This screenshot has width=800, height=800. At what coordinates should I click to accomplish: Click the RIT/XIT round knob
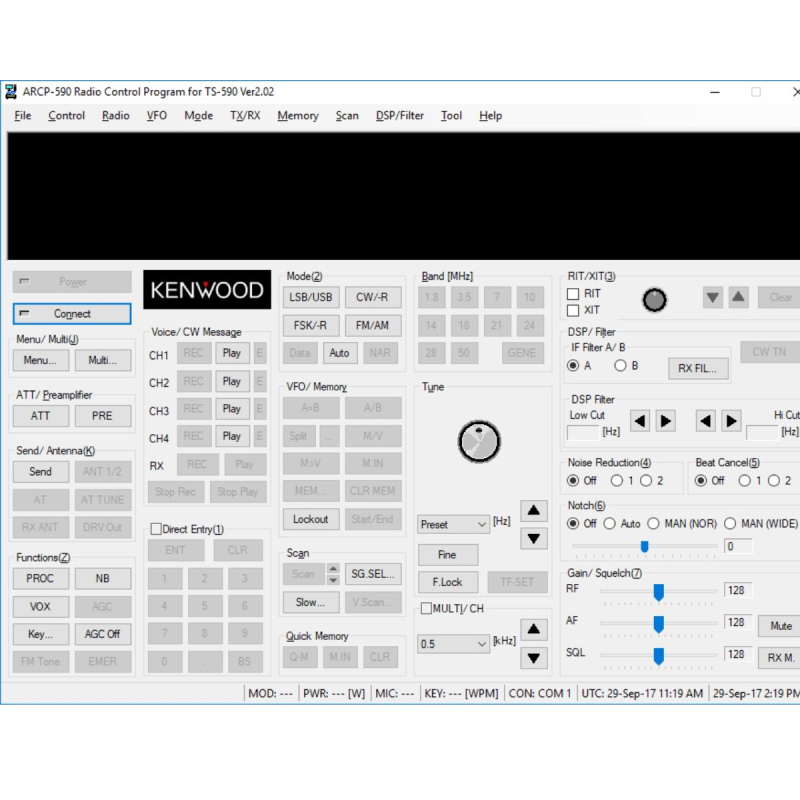tap(654, 300)
